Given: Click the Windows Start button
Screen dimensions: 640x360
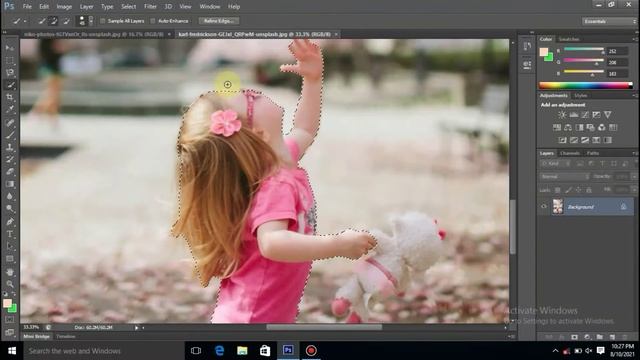Looking at the screenshot, I should point(11,351).
